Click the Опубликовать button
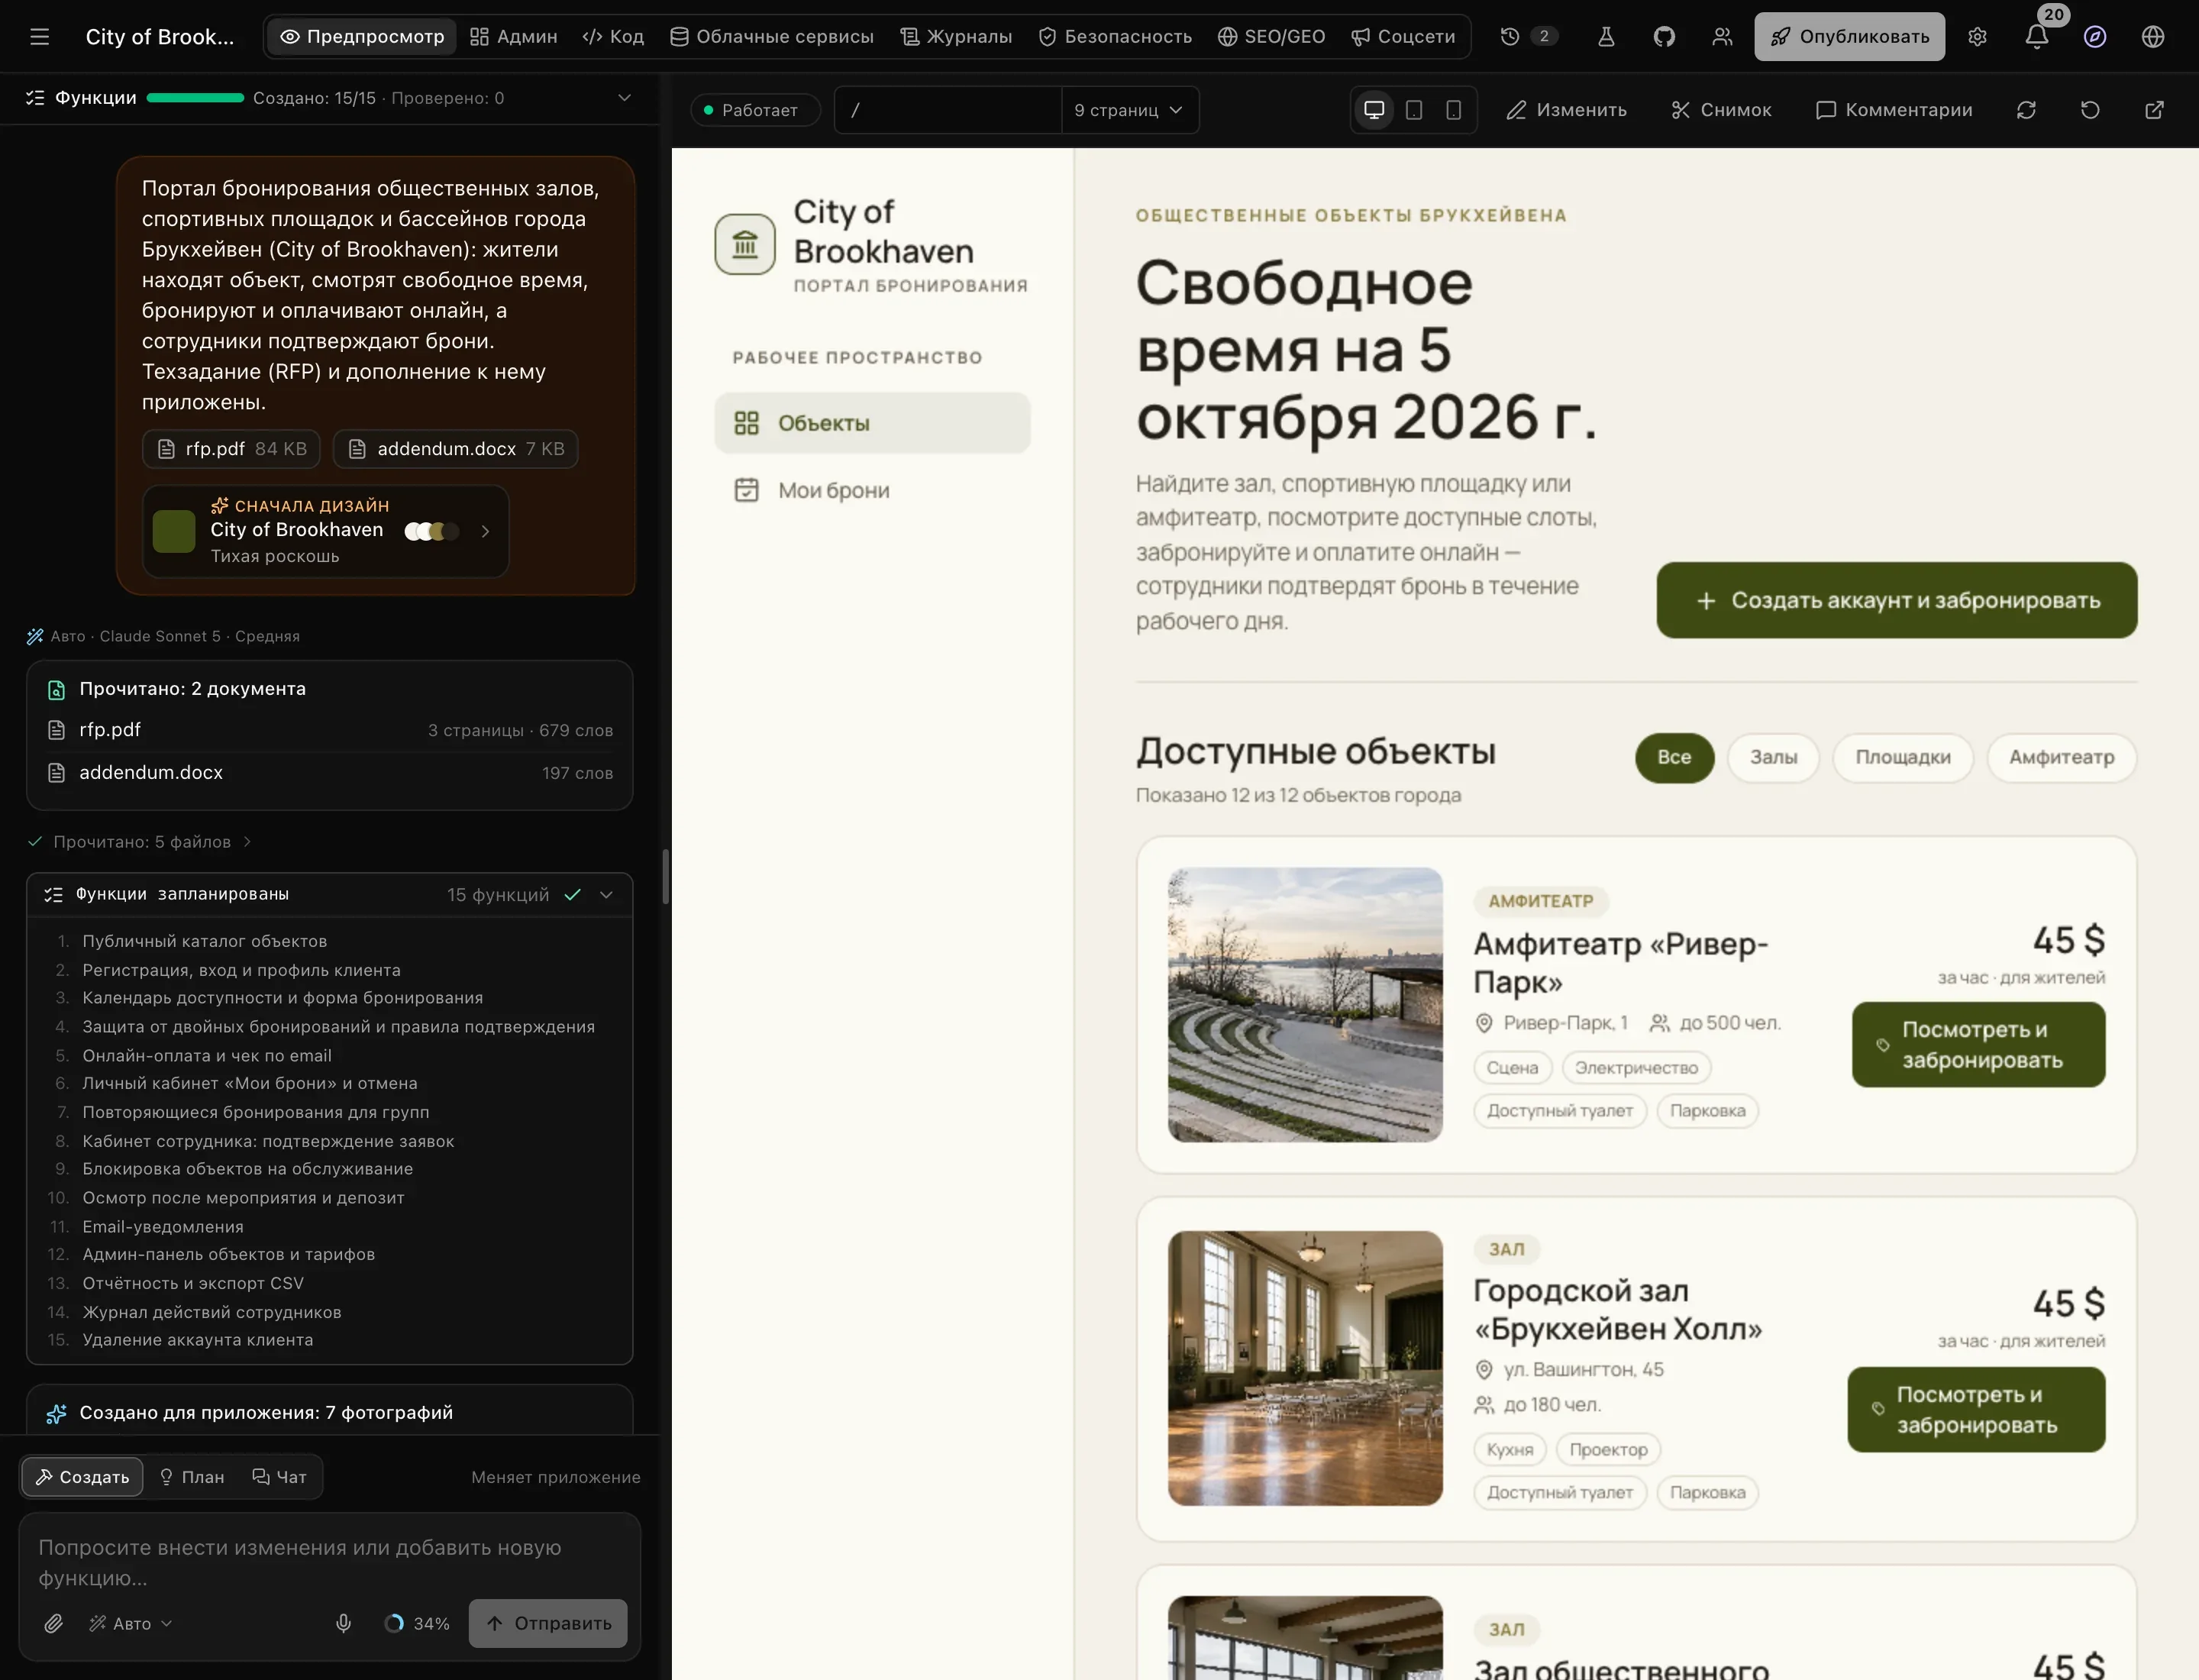The width and height of the screenshot is (2199, 1680). point(1849,37)
